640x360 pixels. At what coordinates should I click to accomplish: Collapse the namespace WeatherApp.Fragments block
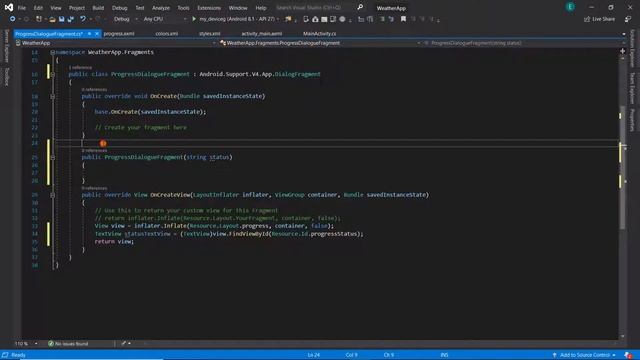click(x=53, y=52)
